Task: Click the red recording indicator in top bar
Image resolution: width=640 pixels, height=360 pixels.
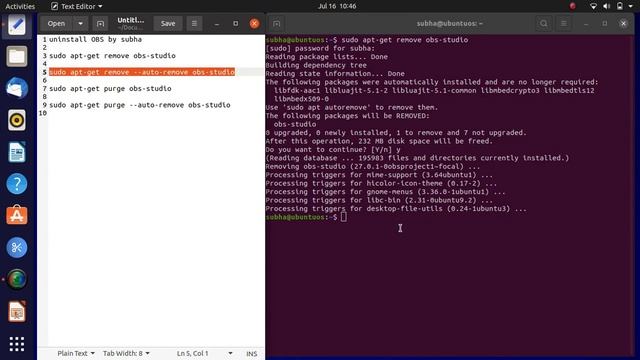Action: click(573, 6)
